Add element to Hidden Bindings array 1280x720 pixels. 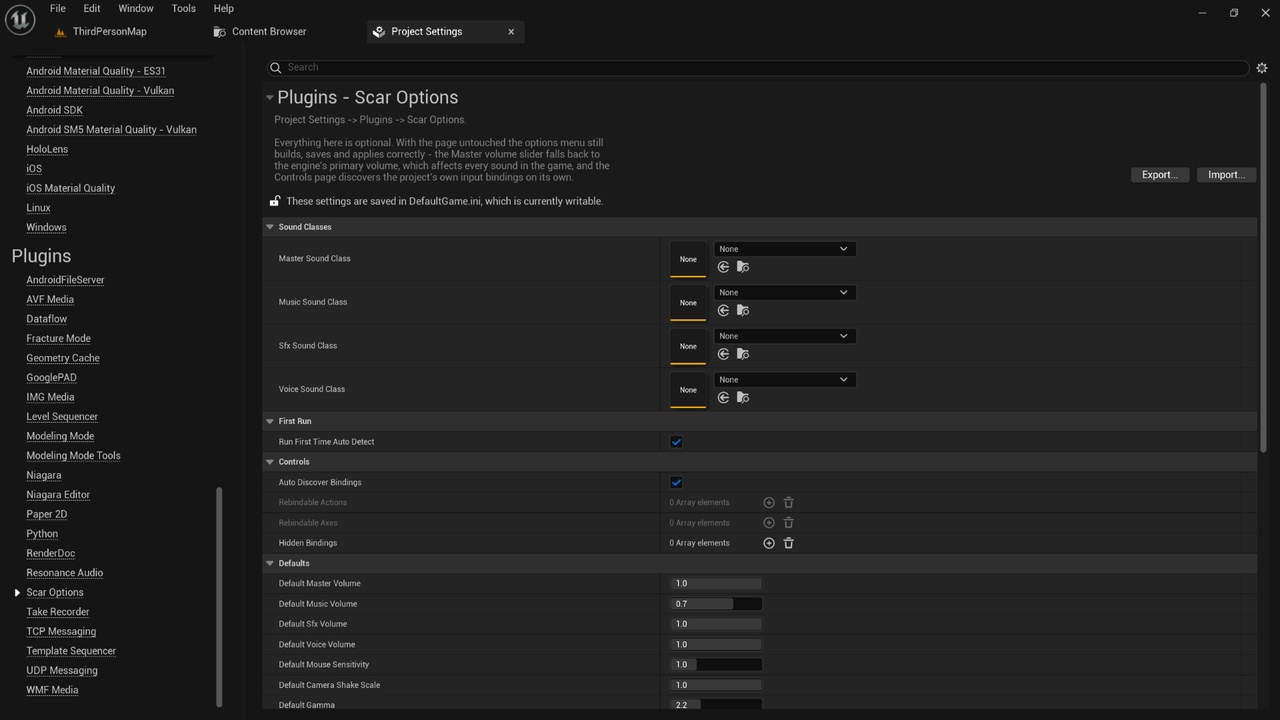click(769, 543)
